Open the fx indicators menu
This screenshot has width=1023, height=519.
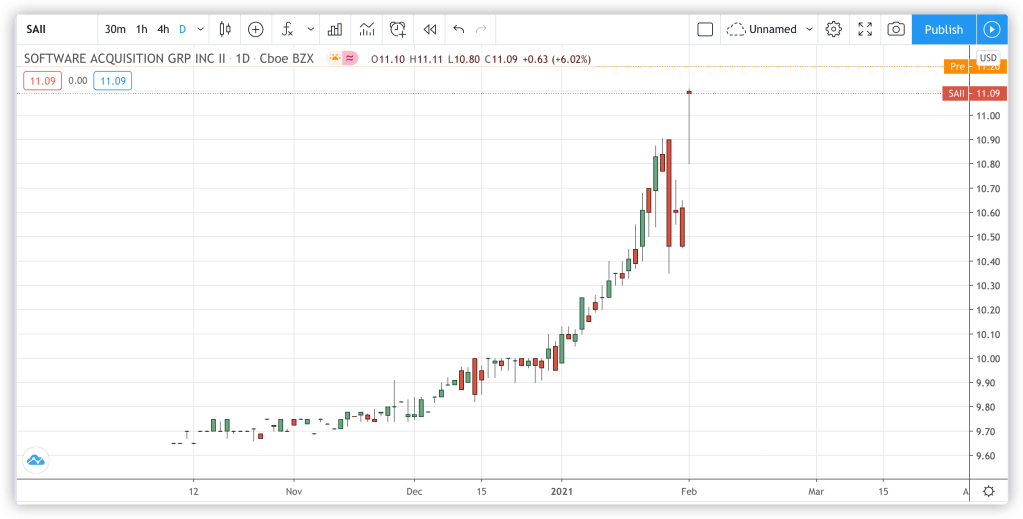(287, 29)
